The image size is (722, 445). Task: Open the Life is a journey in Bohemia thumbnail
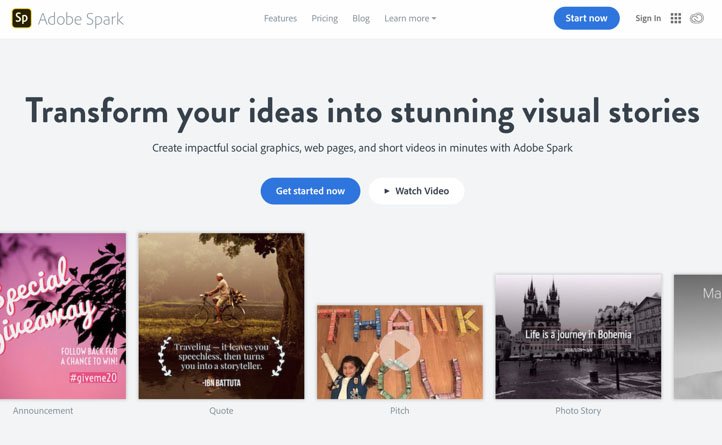coord(578,337)
